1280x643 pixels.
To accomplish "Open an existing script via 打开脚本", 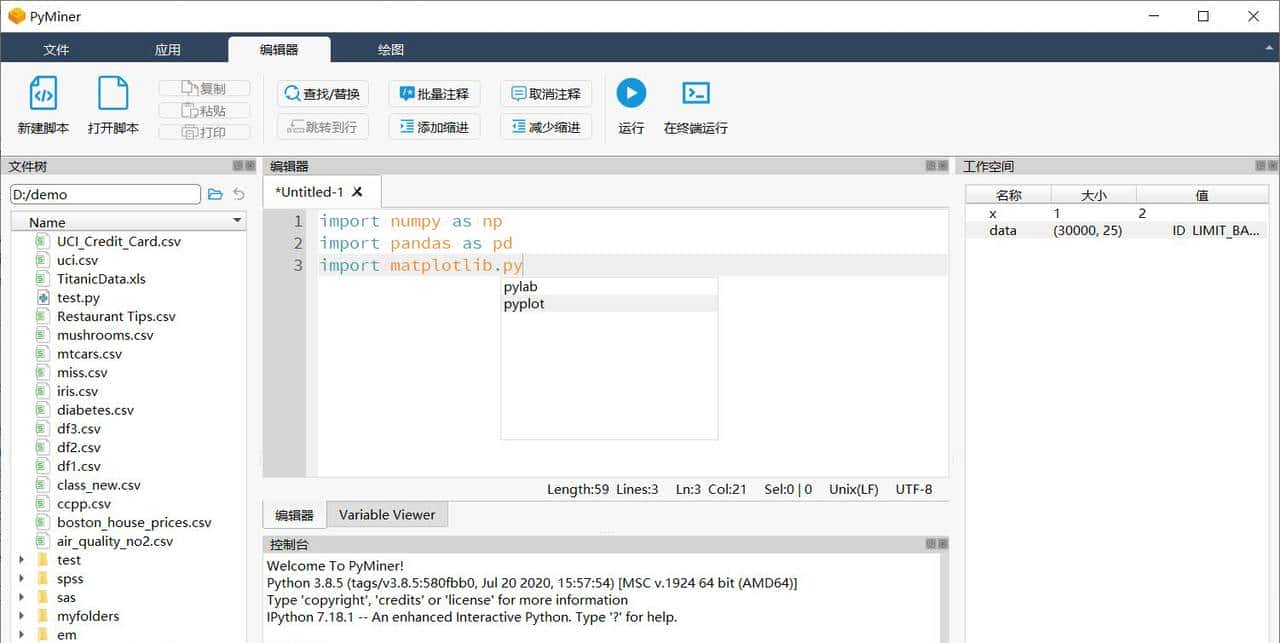I will (113, 104).
